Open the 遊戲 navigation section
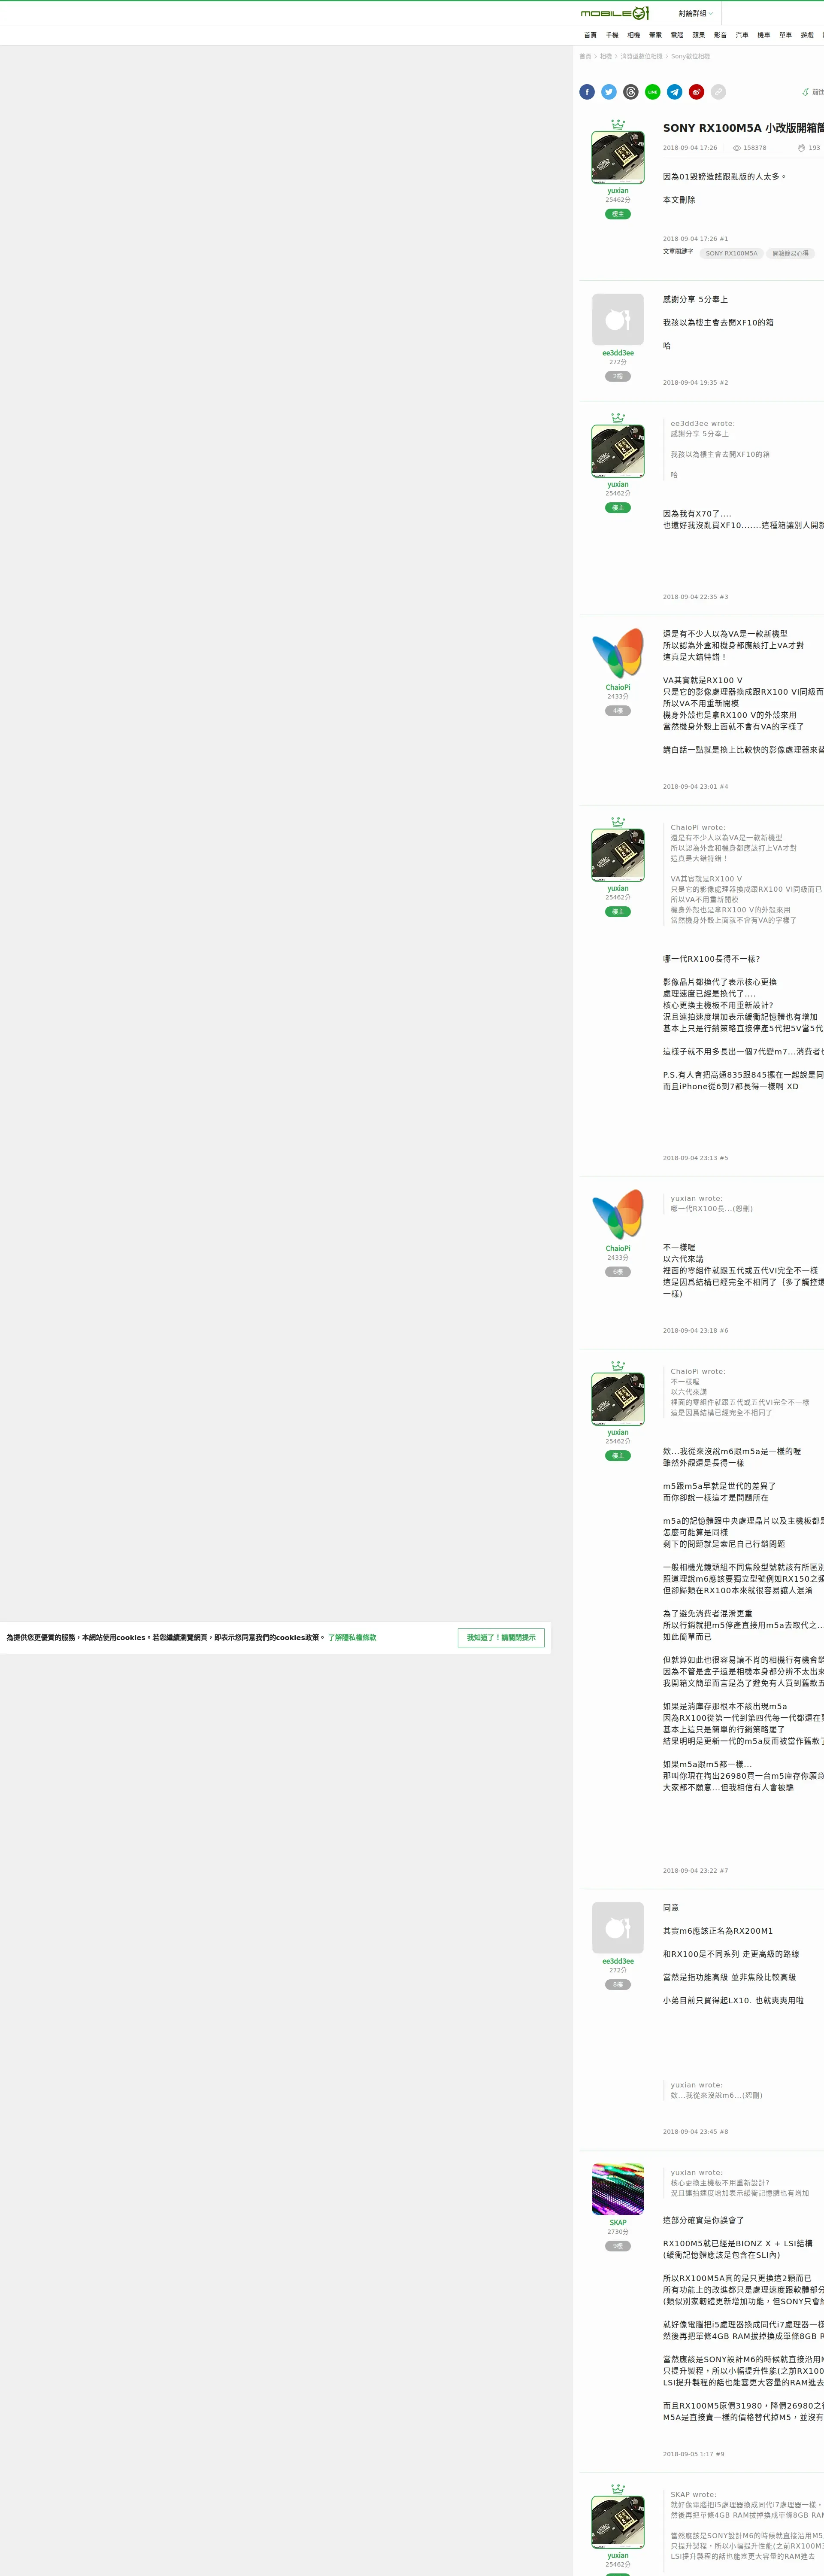Screen dimensions: 824x2576 click(807, 35)
